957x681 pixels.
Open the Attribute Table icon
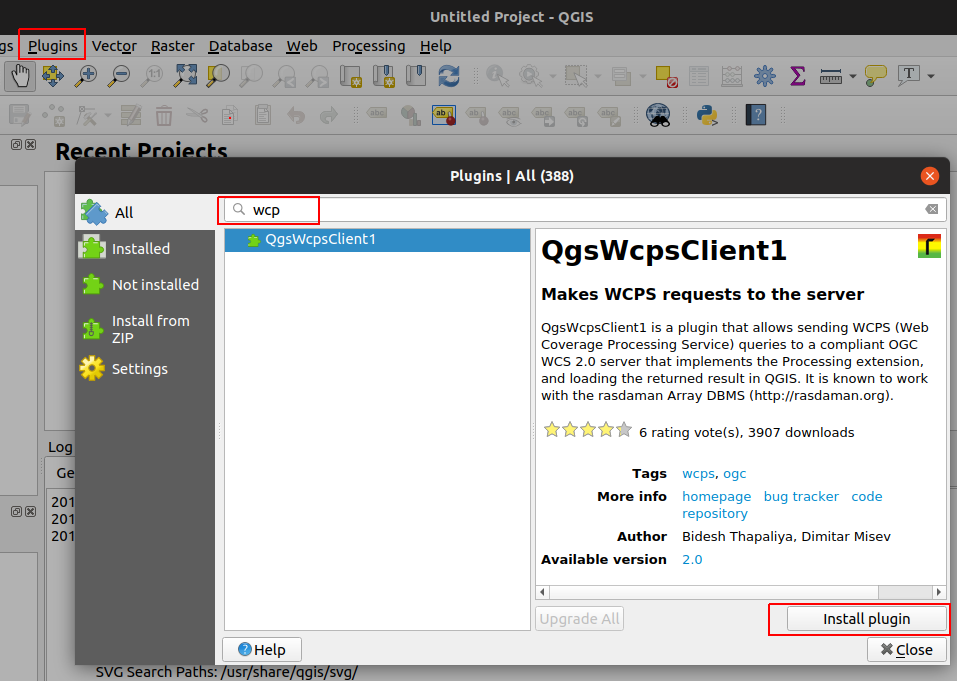[x=699, y=76]
